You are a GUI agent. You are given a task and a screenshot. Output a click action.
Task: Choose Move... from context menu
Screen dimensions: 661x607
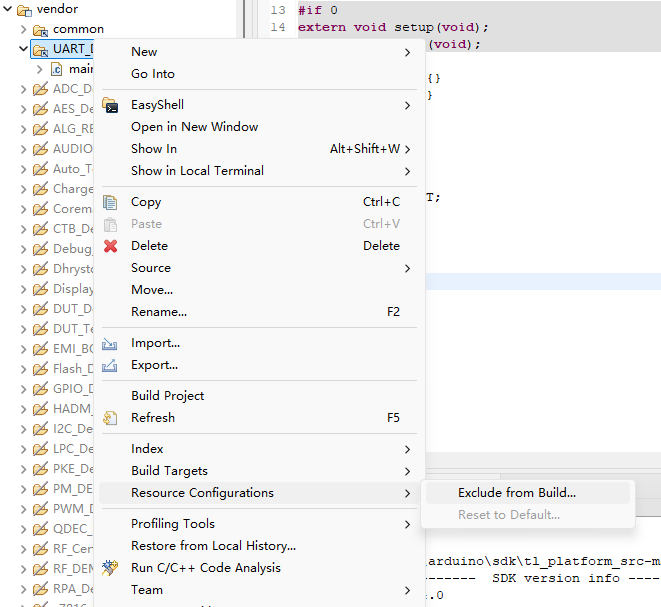pyautogui.click(x=259, y=290)
